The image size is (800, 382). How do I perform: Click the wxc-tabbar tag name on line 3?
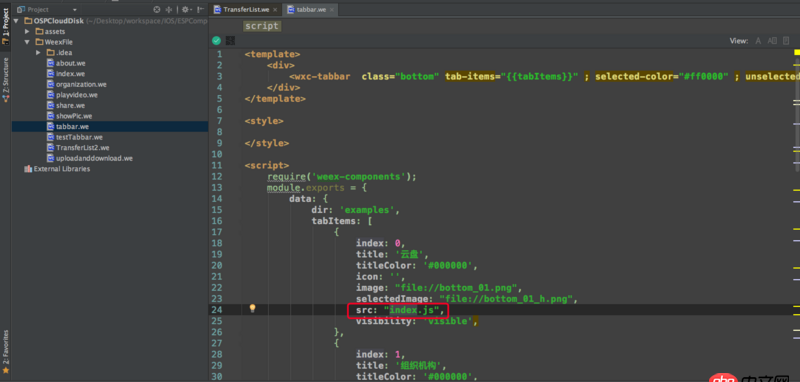point(321,77)
